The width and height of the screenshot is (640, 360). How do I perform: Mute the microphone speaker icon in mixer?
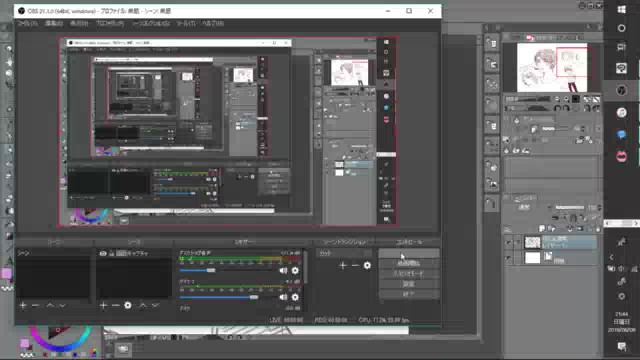click(283, 297)
